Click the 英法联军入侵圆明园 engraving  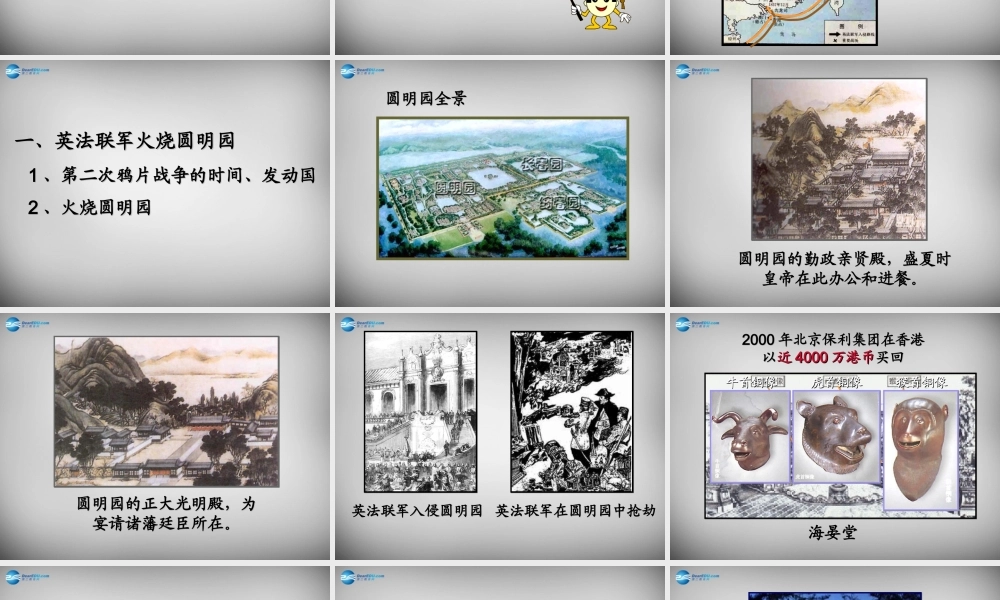420,411
